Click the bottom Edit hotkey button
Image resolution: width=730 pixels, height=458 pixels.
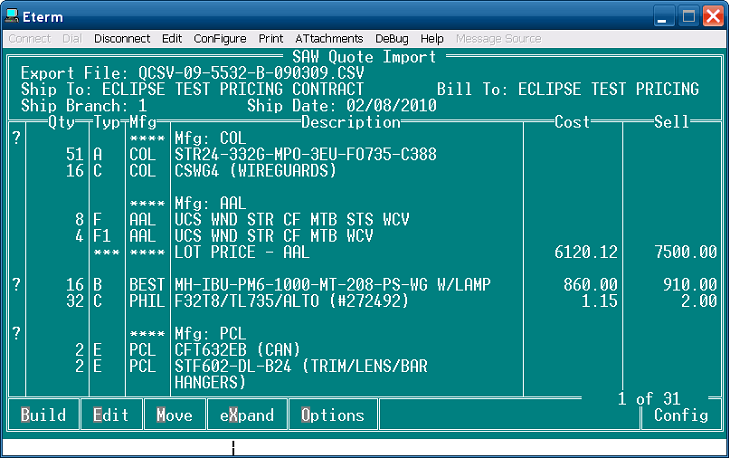point(111,414)
